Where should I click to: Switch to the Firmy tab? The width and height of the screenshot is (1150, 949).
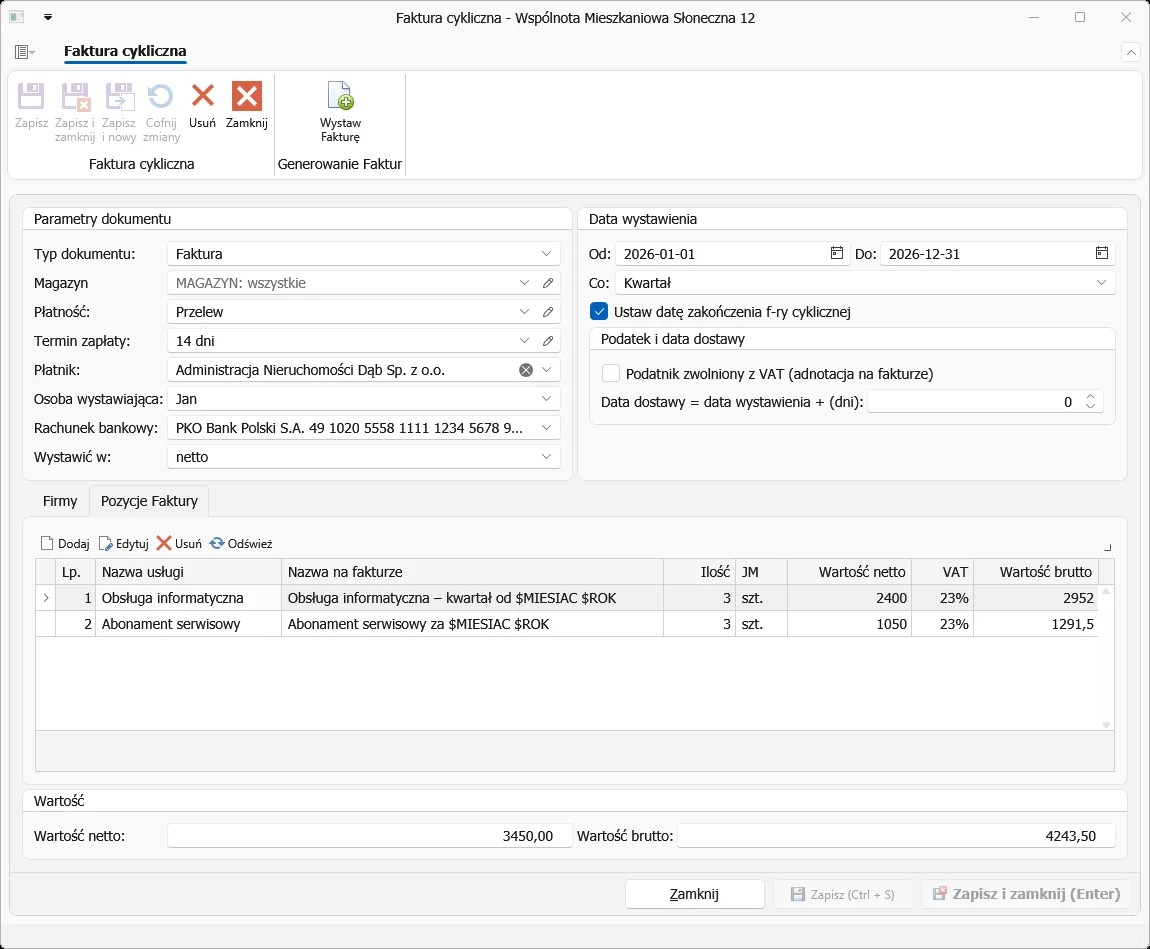(x=60, y=501)
